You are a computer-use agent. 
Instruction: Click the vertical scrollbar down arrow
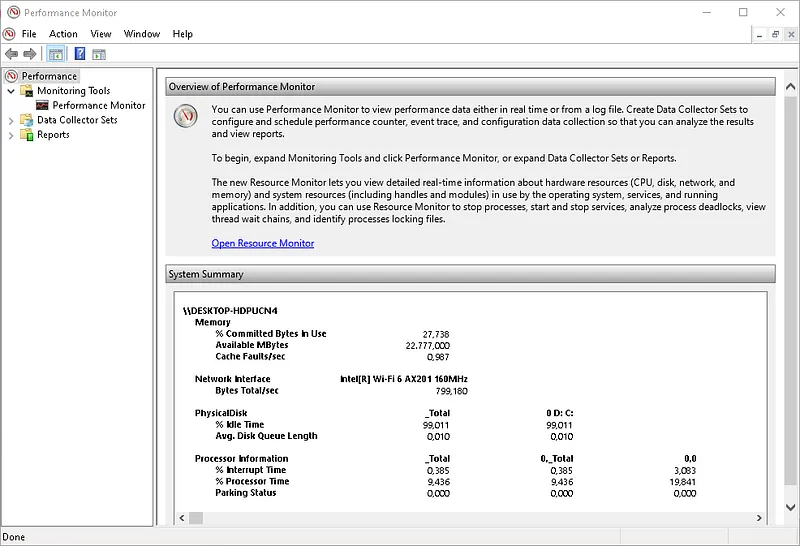point(790,507)
